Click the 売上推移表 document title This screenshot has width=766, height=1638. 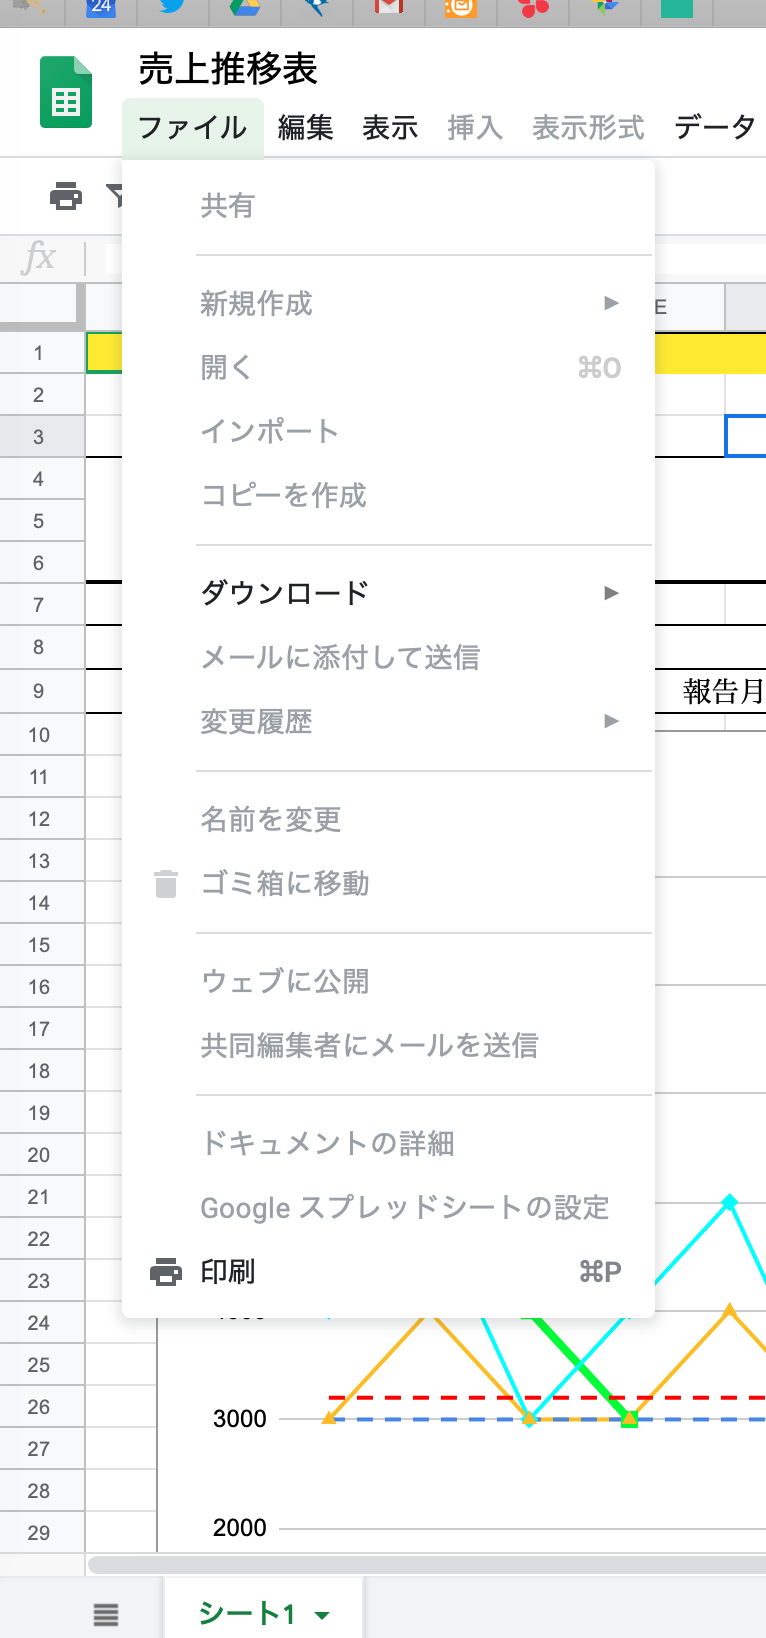228,69
